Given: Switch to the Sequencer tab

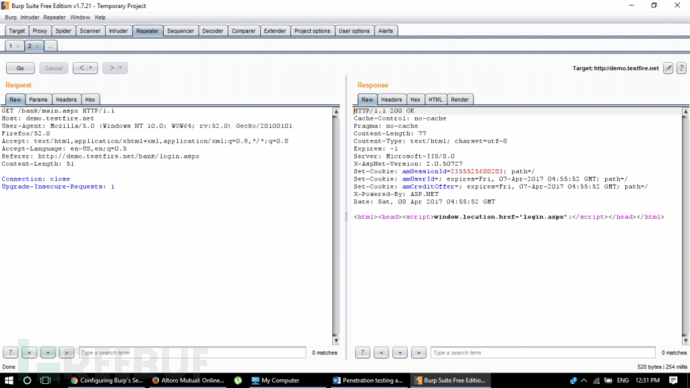Looking at the screenshot, I should (x=180, y=31).
